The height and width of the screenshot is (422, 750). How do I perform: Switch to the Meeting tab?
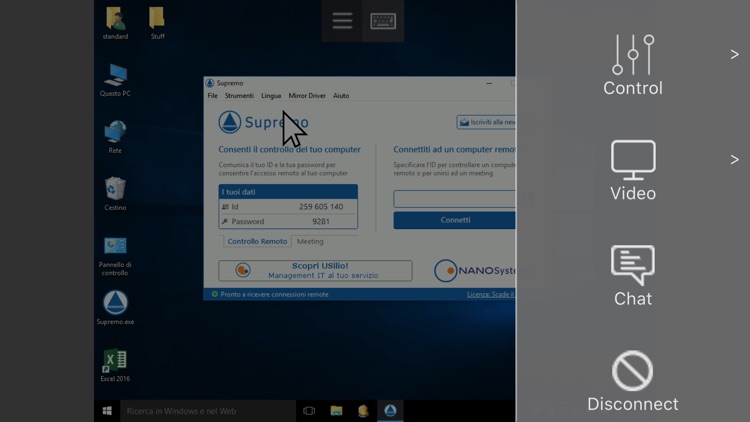pos(310,241)
